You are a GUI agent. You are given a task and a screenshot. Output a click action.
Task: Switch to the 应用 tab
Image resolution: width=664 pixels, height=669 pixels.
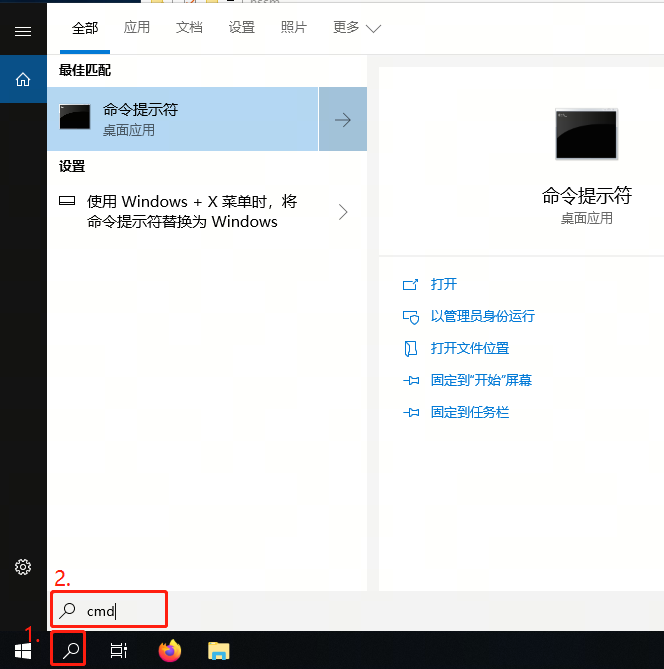coord(137,27)
